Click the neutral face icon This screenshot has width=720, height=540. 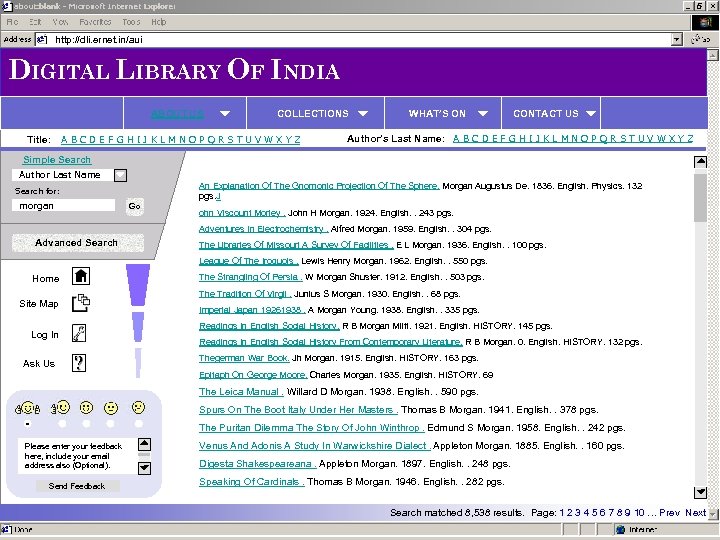pos(111,408)
